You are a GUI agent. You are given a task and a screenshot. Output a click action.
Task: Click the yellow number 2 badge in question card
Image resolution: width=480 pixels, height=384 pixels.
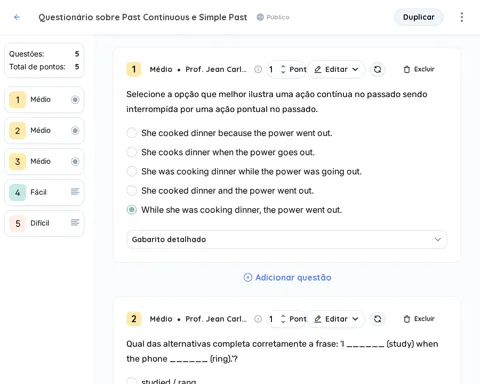click(x=134, y=319)
